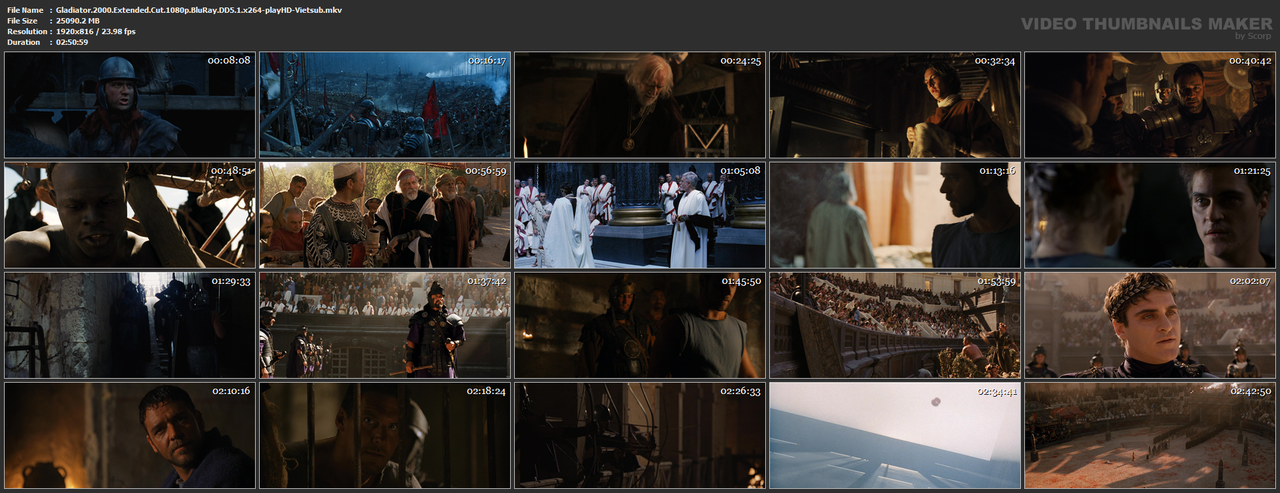Select the battlefield thumbnail at 00:16:17
The width and height of the screenshot is (1280, 493).
tap(385, 105)
